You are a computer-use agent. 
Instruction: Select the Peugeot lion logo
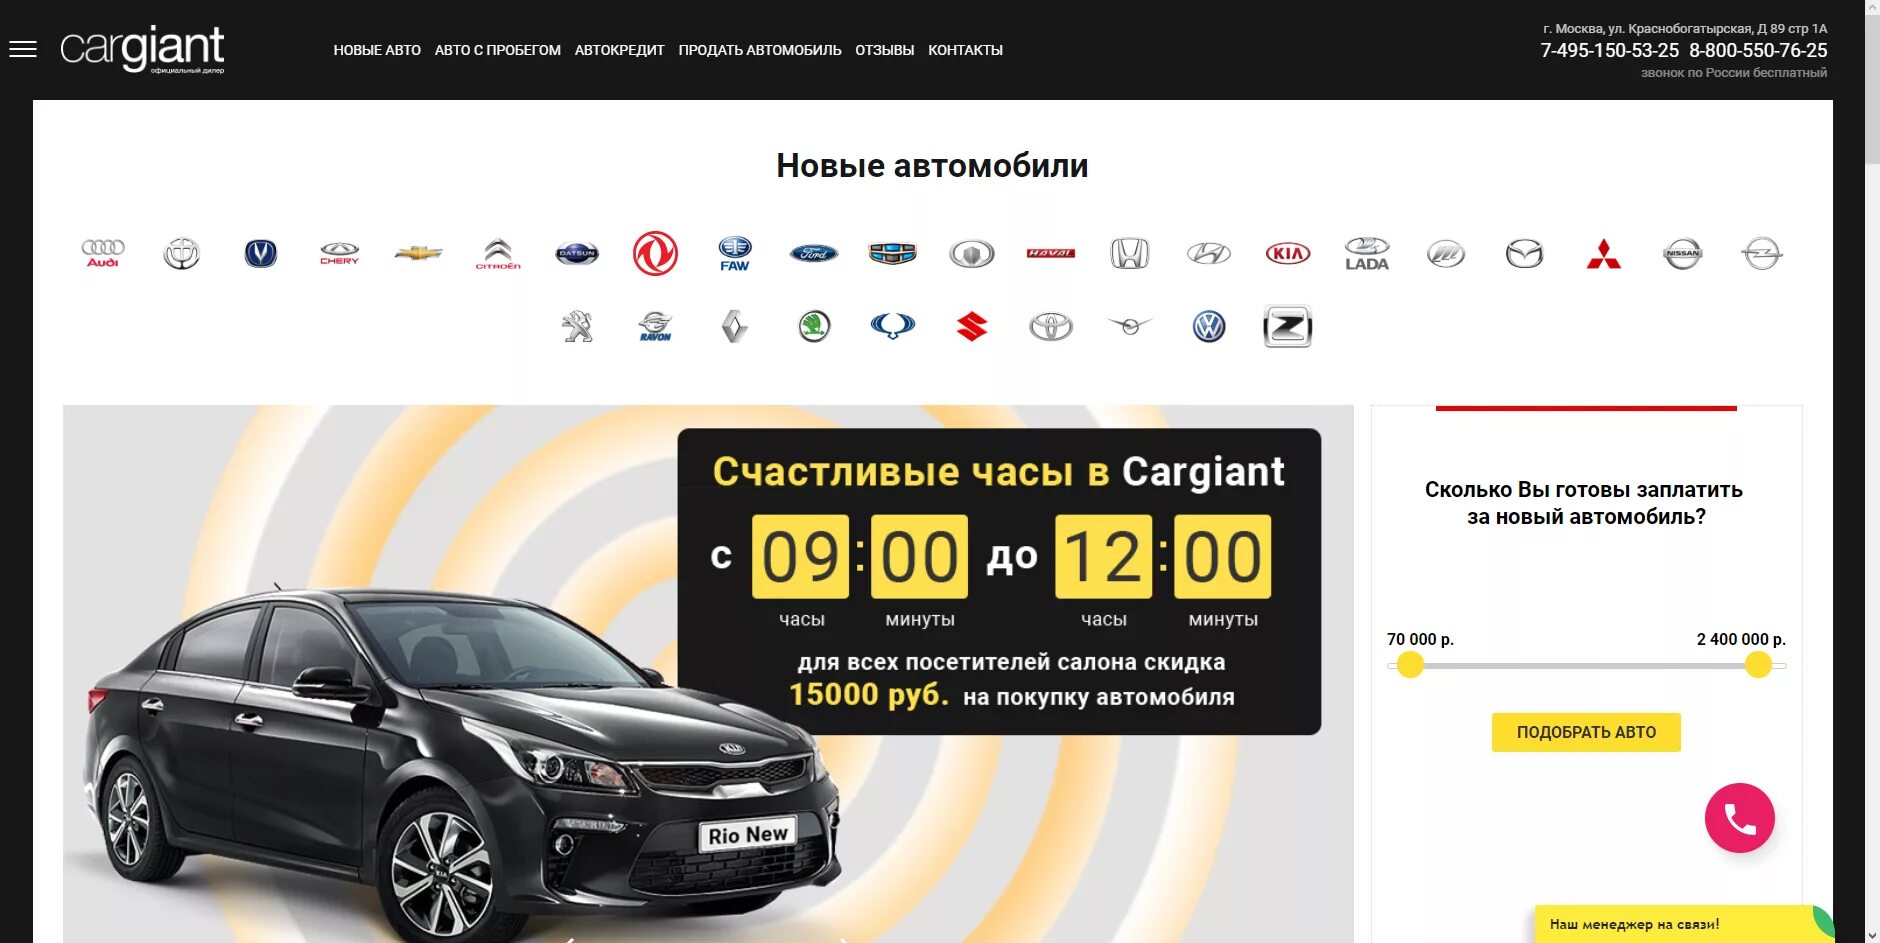coord(577,326)
